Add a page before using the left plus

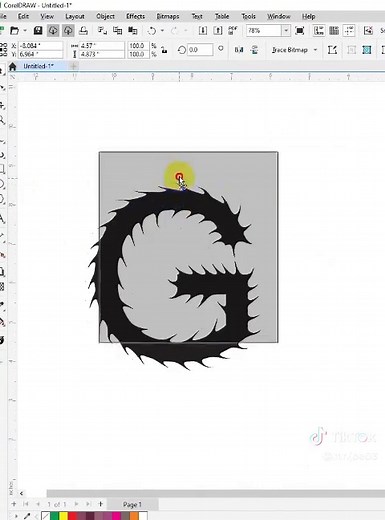pyautogui.click(x=14, y=504)
